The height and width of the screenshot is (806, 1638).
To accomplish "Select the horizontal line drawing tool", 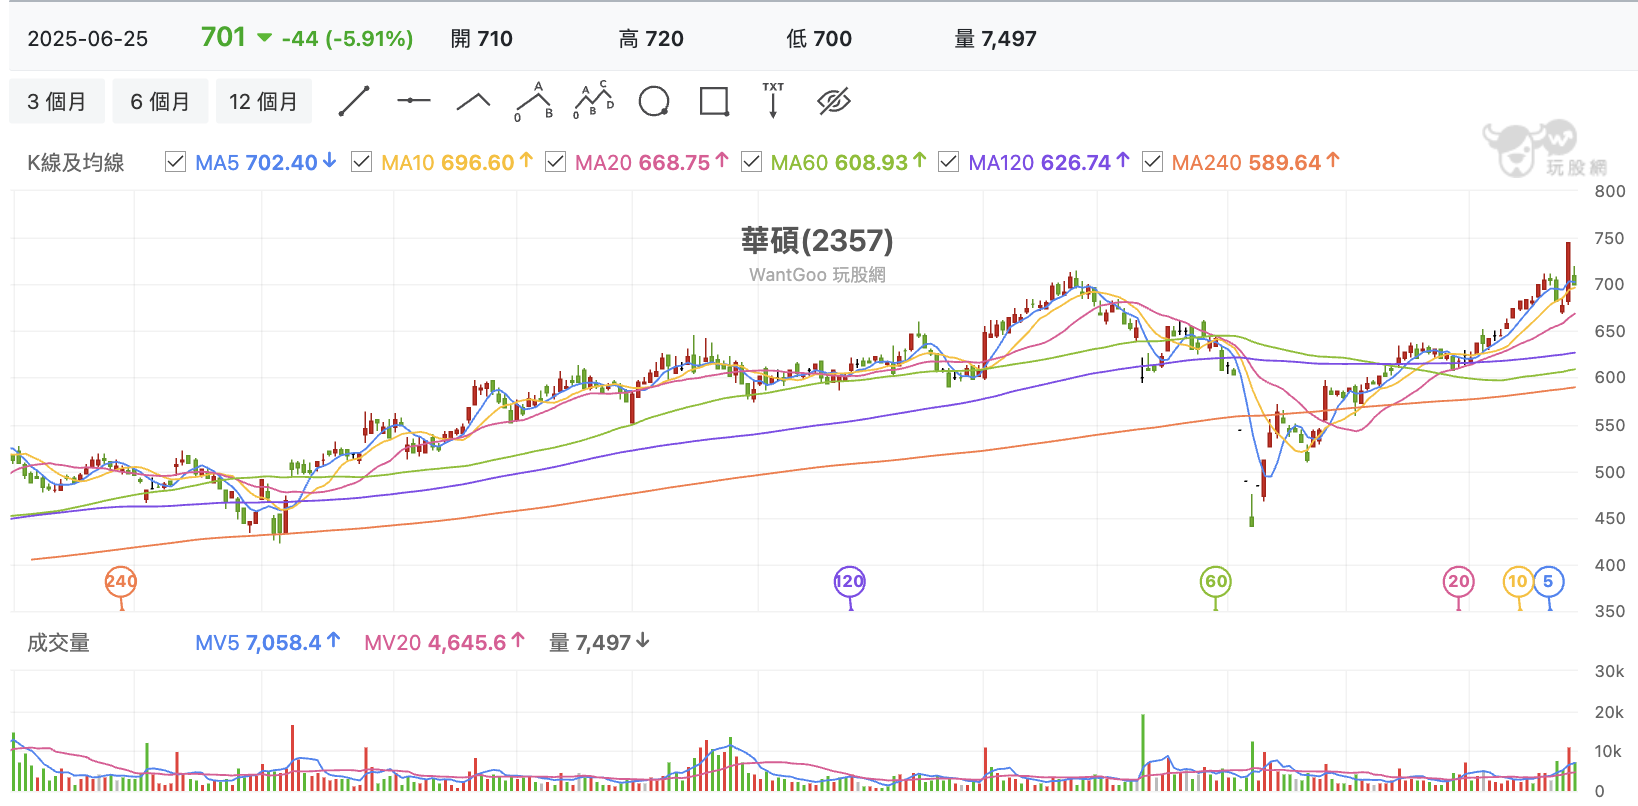I will (414, 101).
